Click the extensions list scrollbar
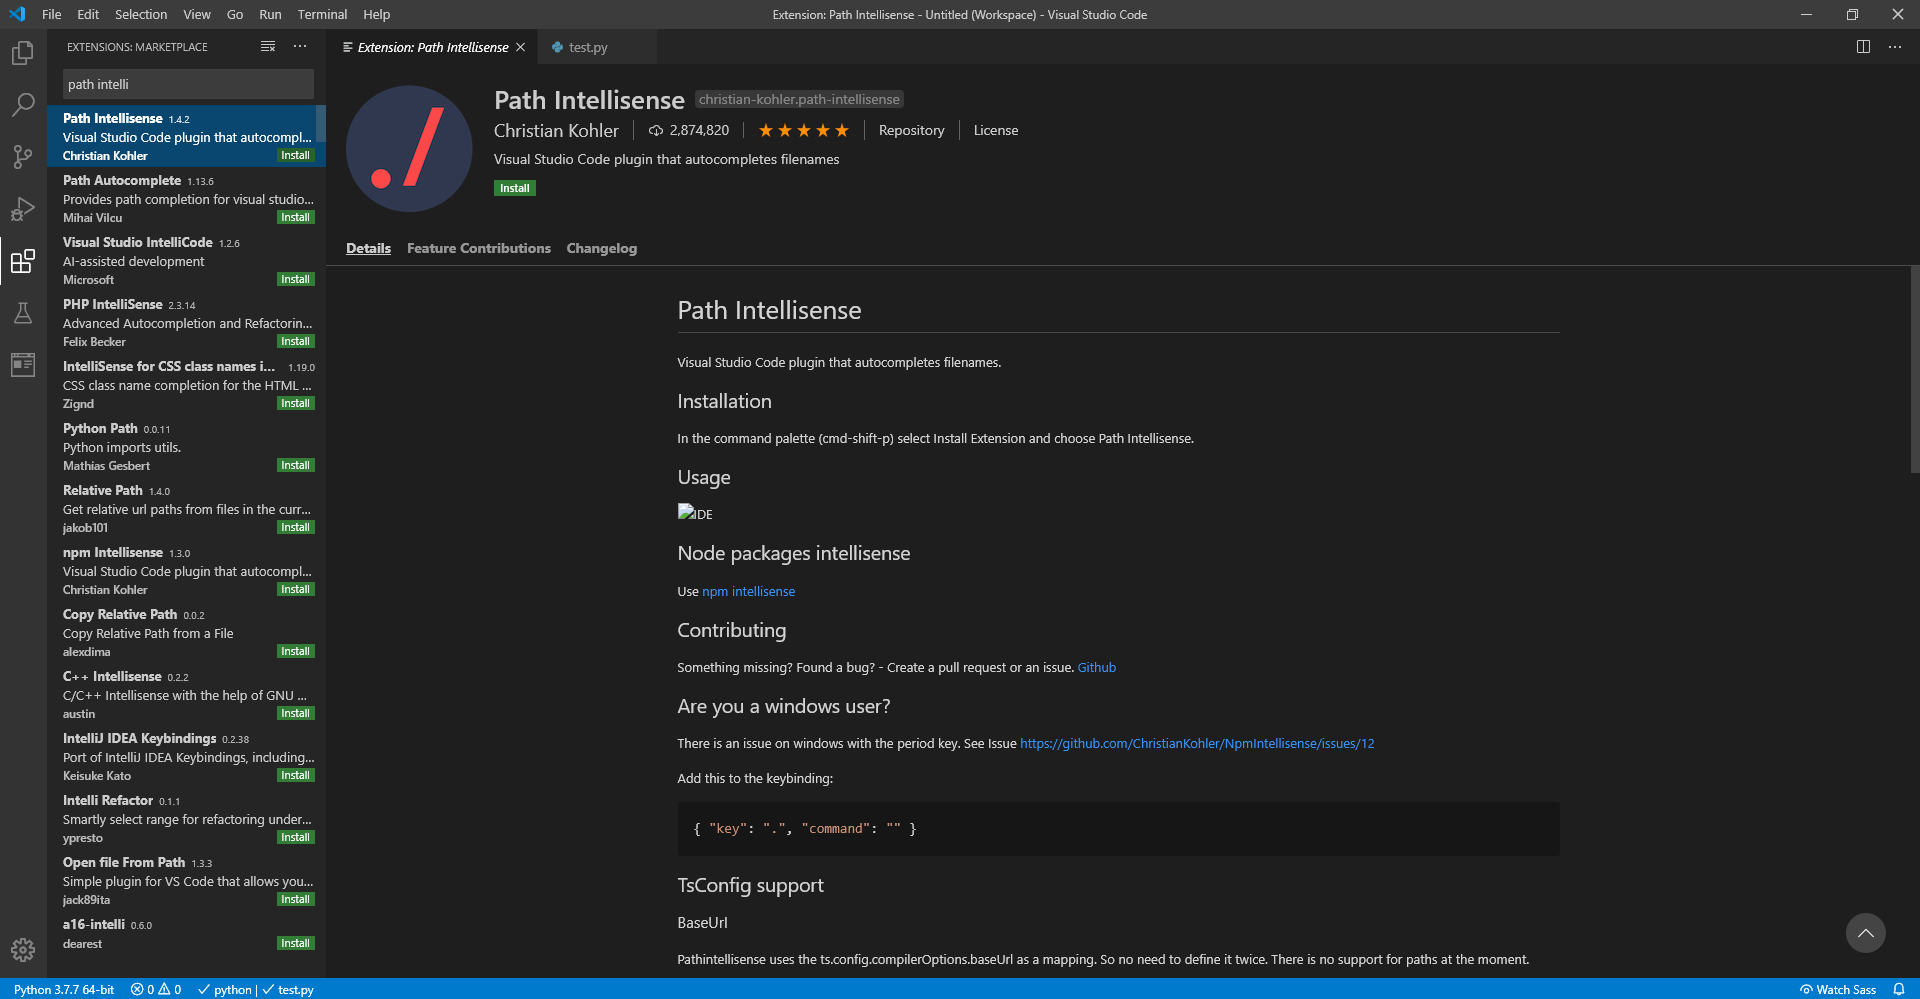This screenshot has height=999, width=1920. click(x=321, y=125)
